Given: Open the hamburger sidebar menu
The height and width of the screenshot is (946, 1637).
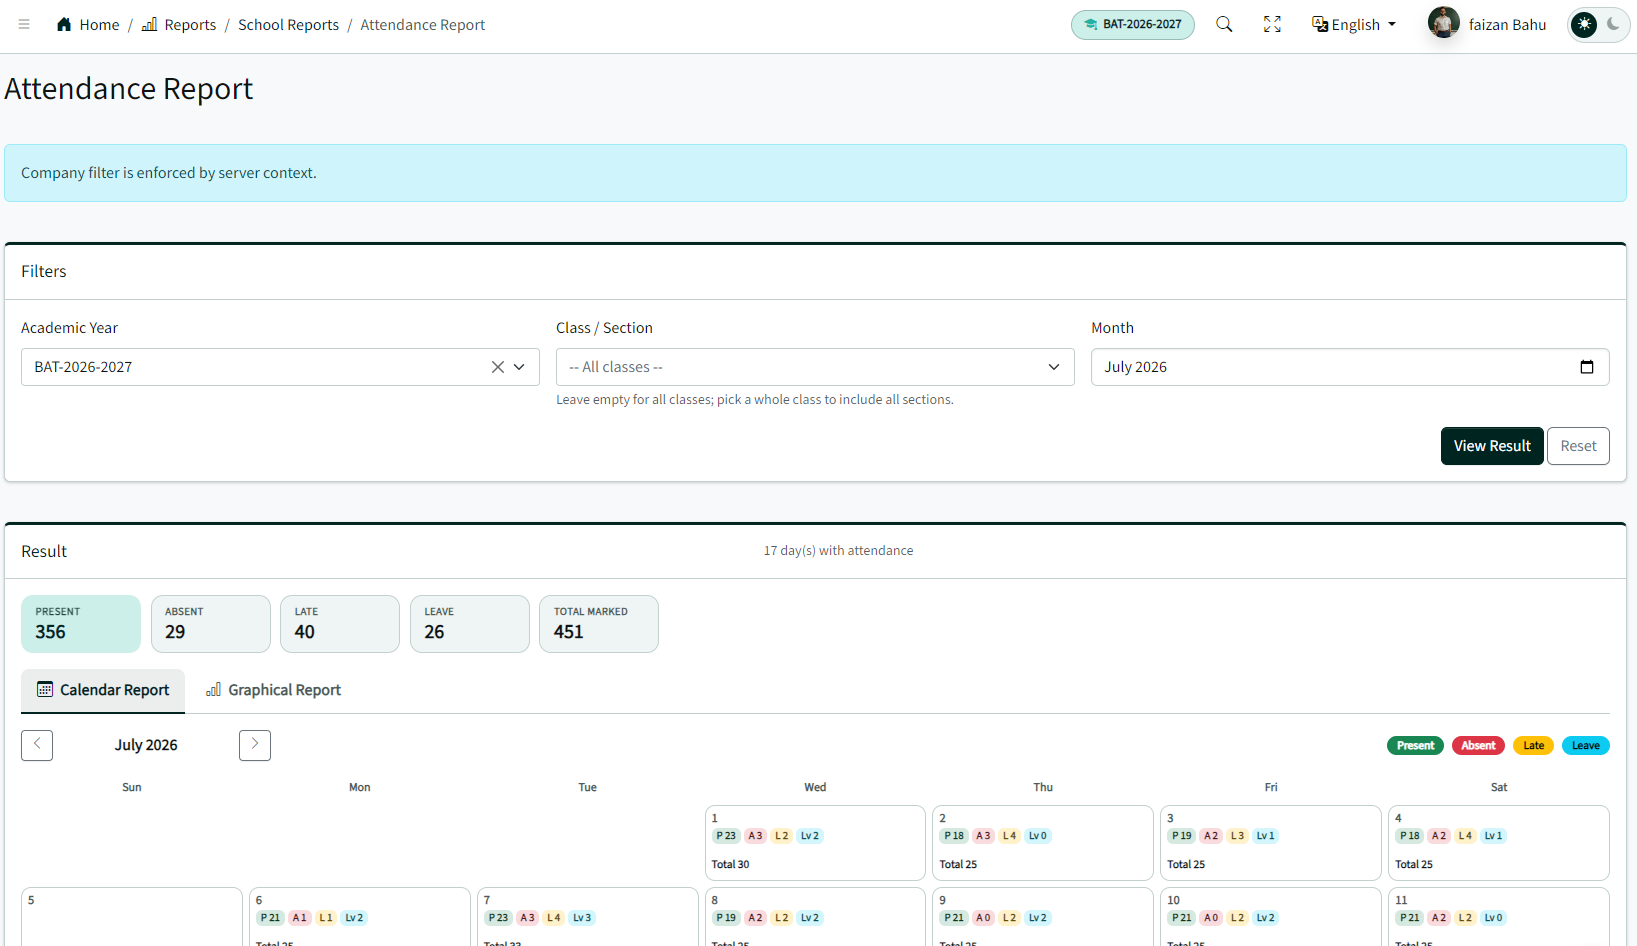Looking at the screenshot, I should (24, 24).
